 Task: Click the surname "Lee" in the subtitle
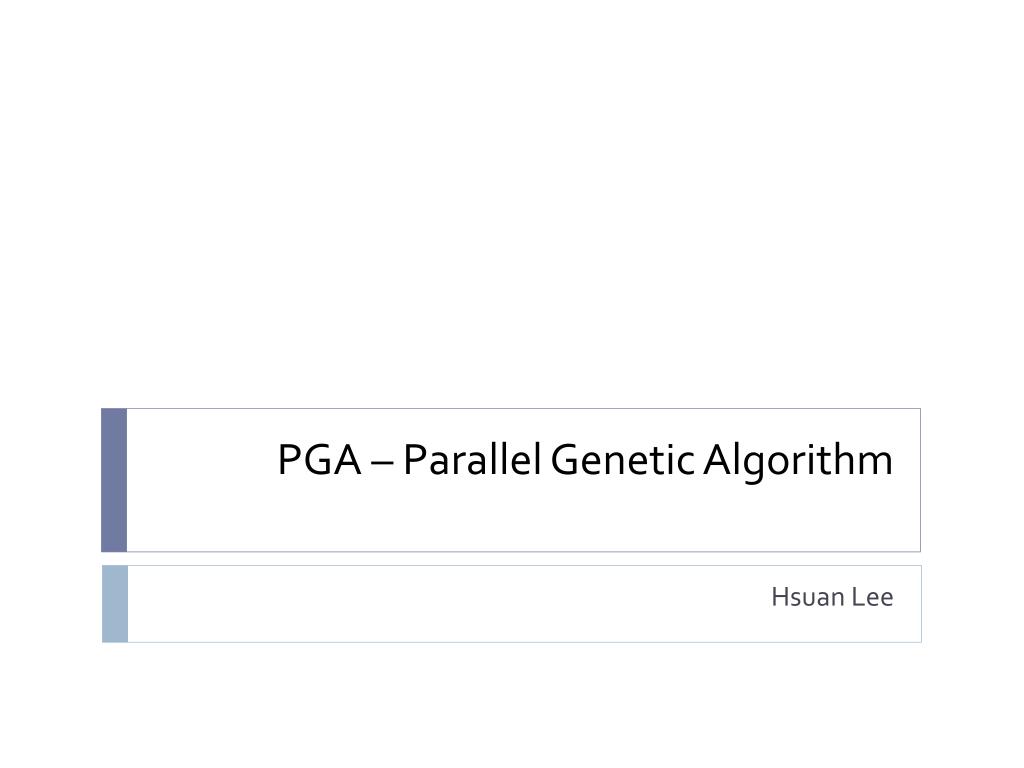pos(872,597)
